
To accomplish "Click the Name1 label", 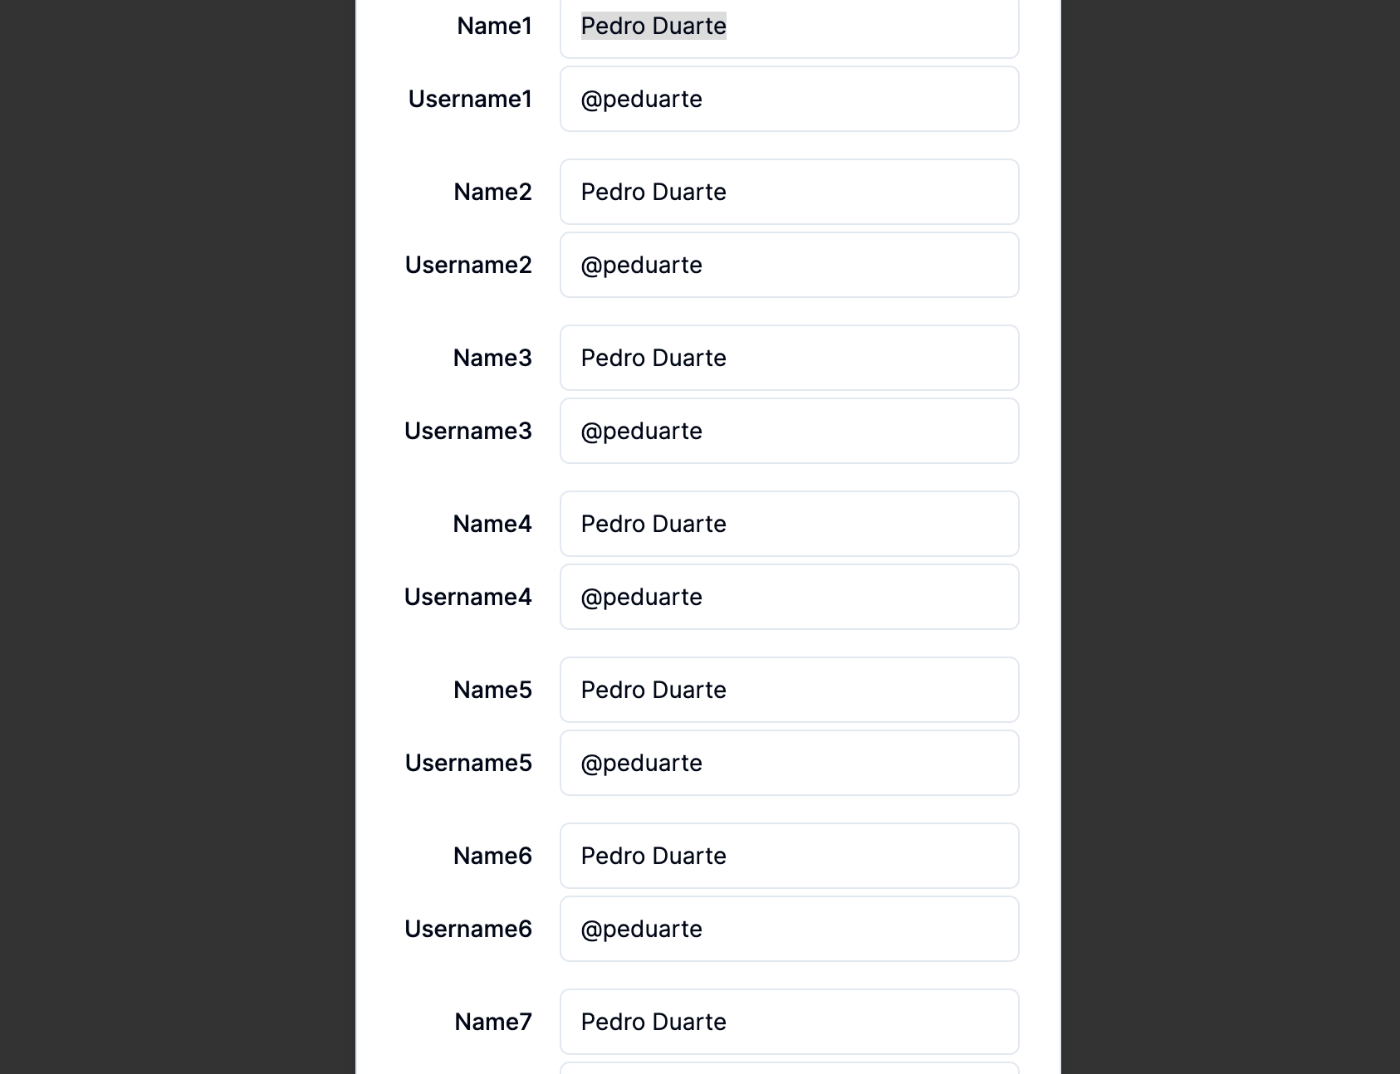I will pos(494,26).
